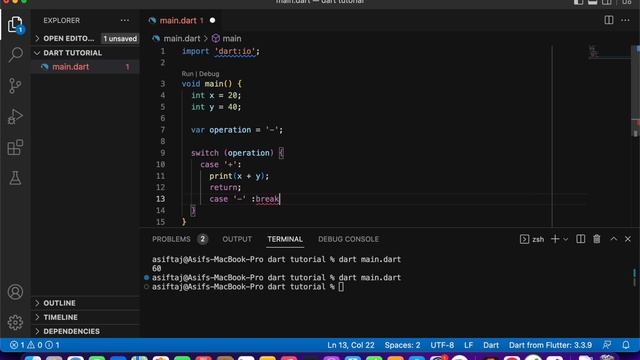Switch to the Output tab
Viewport: 640px width, 360px height.
click(237, 239)
